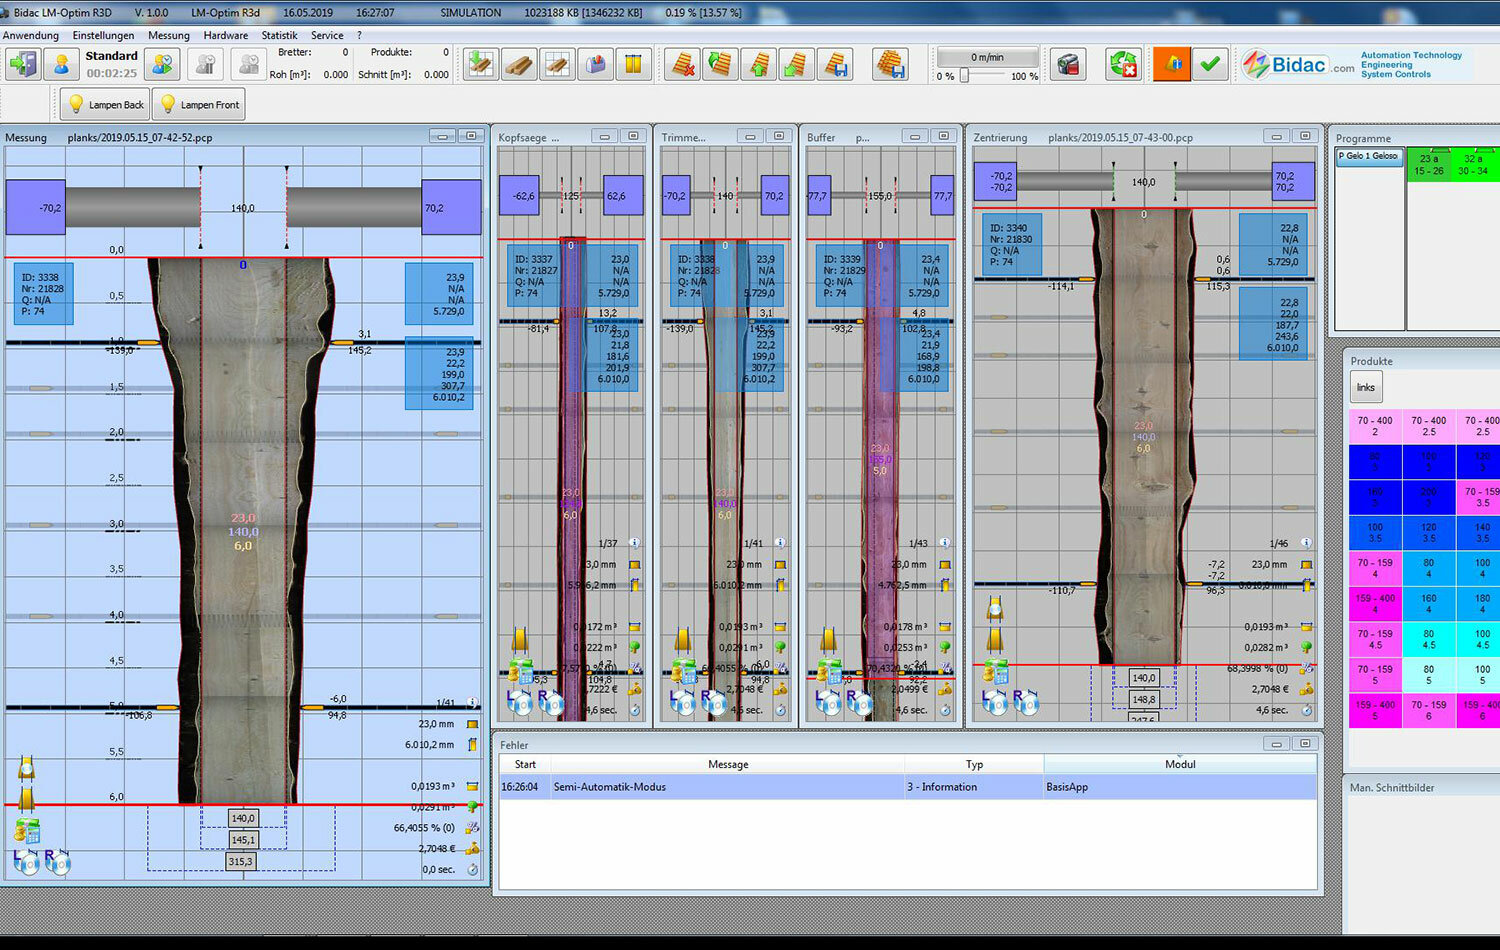The height and width of the screenshot is (950, 1500).
Task: Click the reset icon with red X
Action: pos(1122,63)
